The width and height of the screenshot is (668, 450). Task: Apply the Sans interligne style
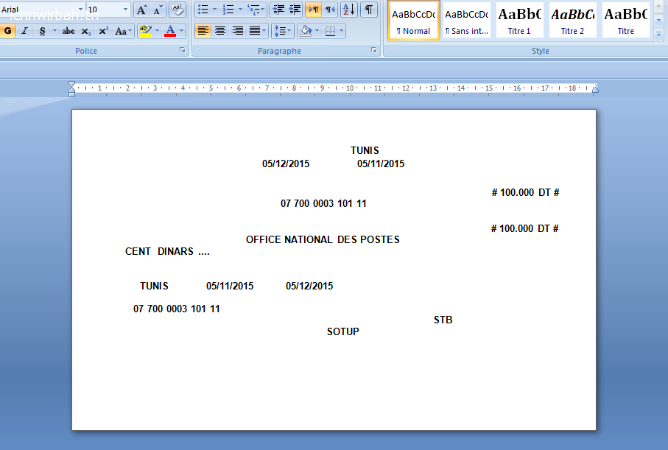(466, 20)
